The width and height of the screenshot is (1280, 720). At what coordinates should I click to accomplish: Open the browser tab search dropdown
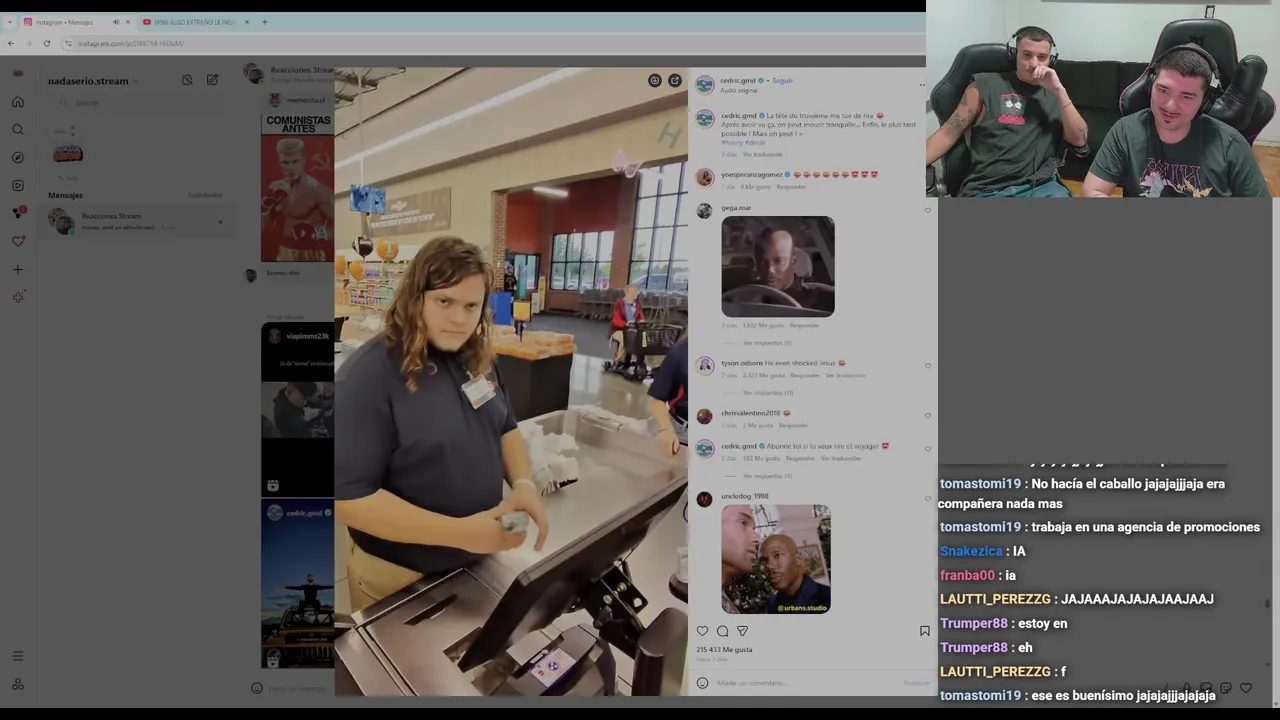[10, 22]
